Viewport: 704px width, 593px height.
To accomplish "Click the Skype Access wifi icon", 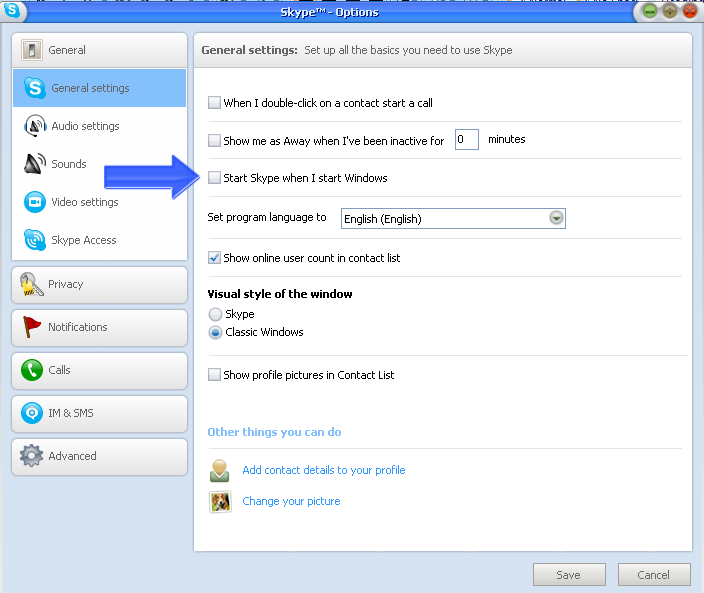I will tap(35, 240).
